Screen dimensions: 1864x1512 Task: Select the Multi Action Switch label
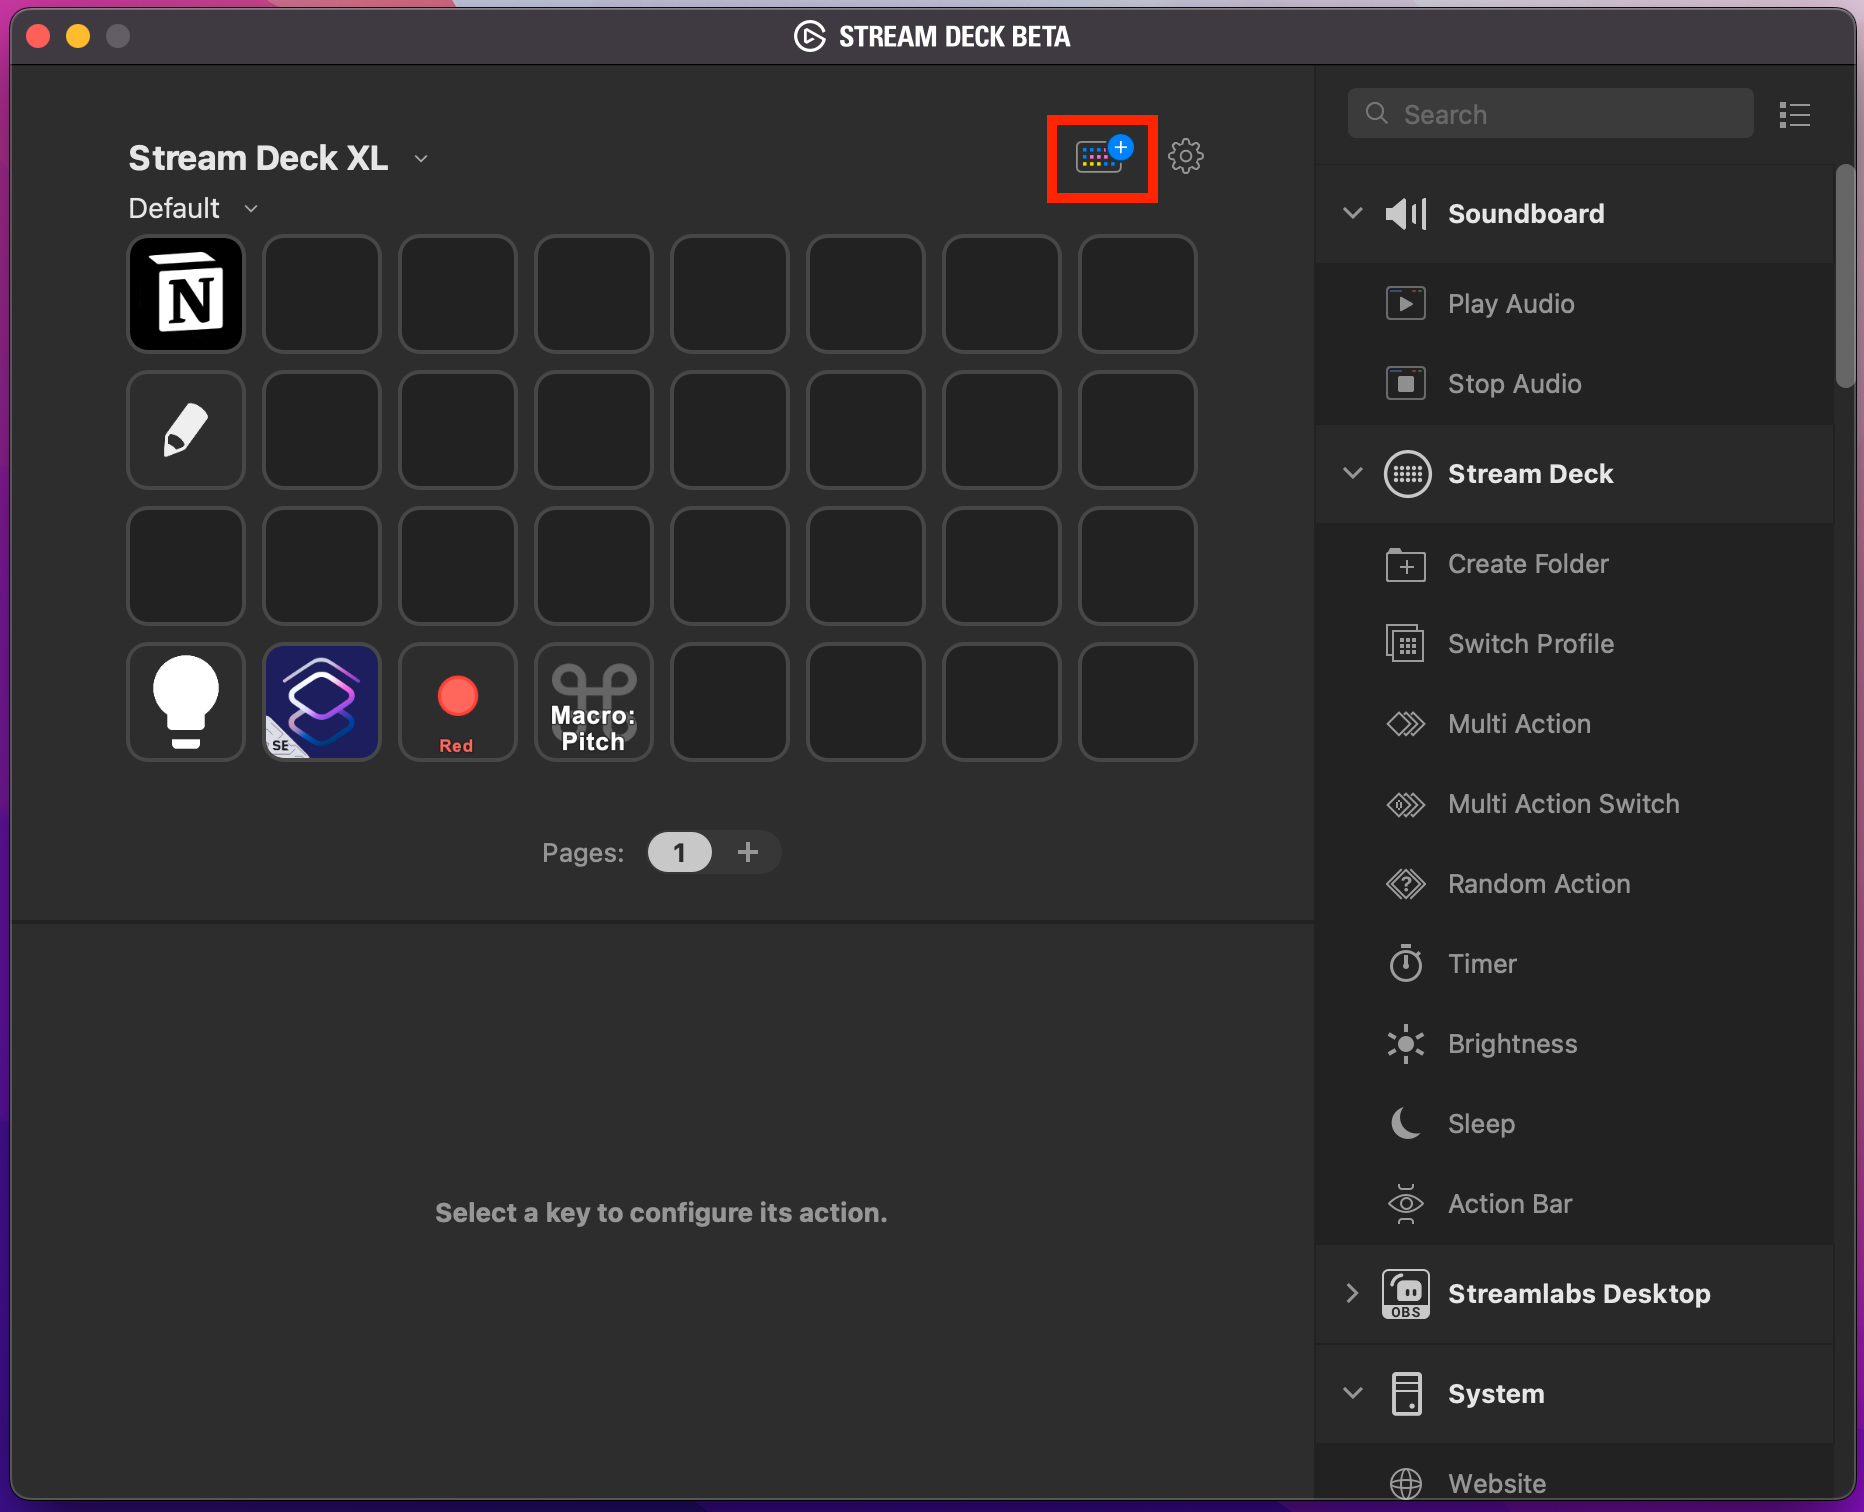(1564, 804)
